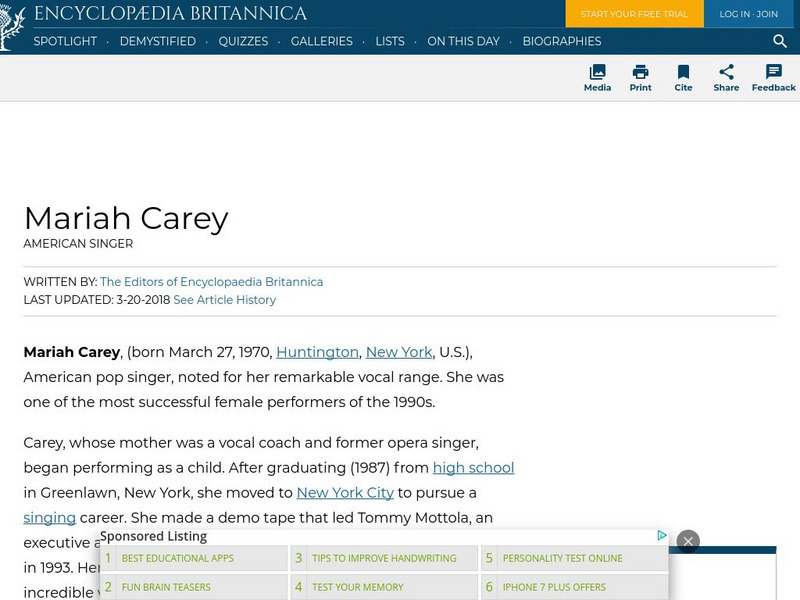
Task: Open the Quizzes menu
Action: pos(245,42)
